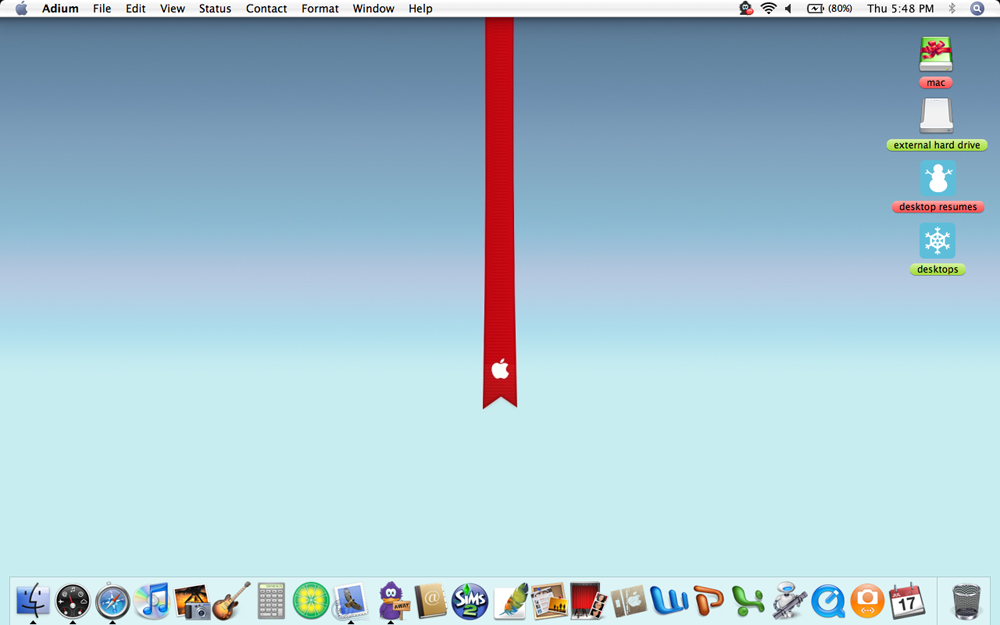Select the external hard drive icon

(936, 116)
